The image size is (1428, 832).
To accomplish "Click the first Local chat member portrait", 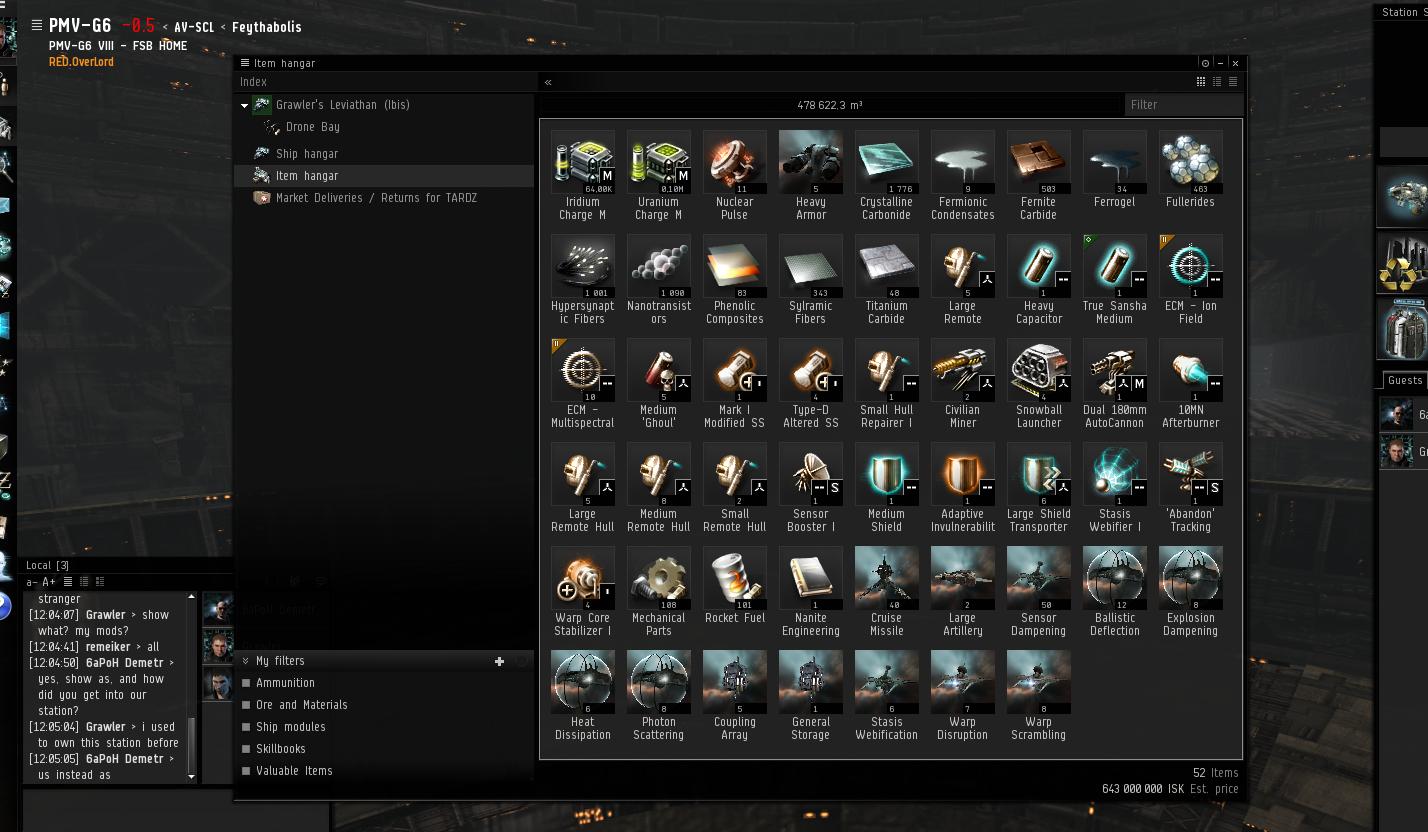I will pos(218,608).
